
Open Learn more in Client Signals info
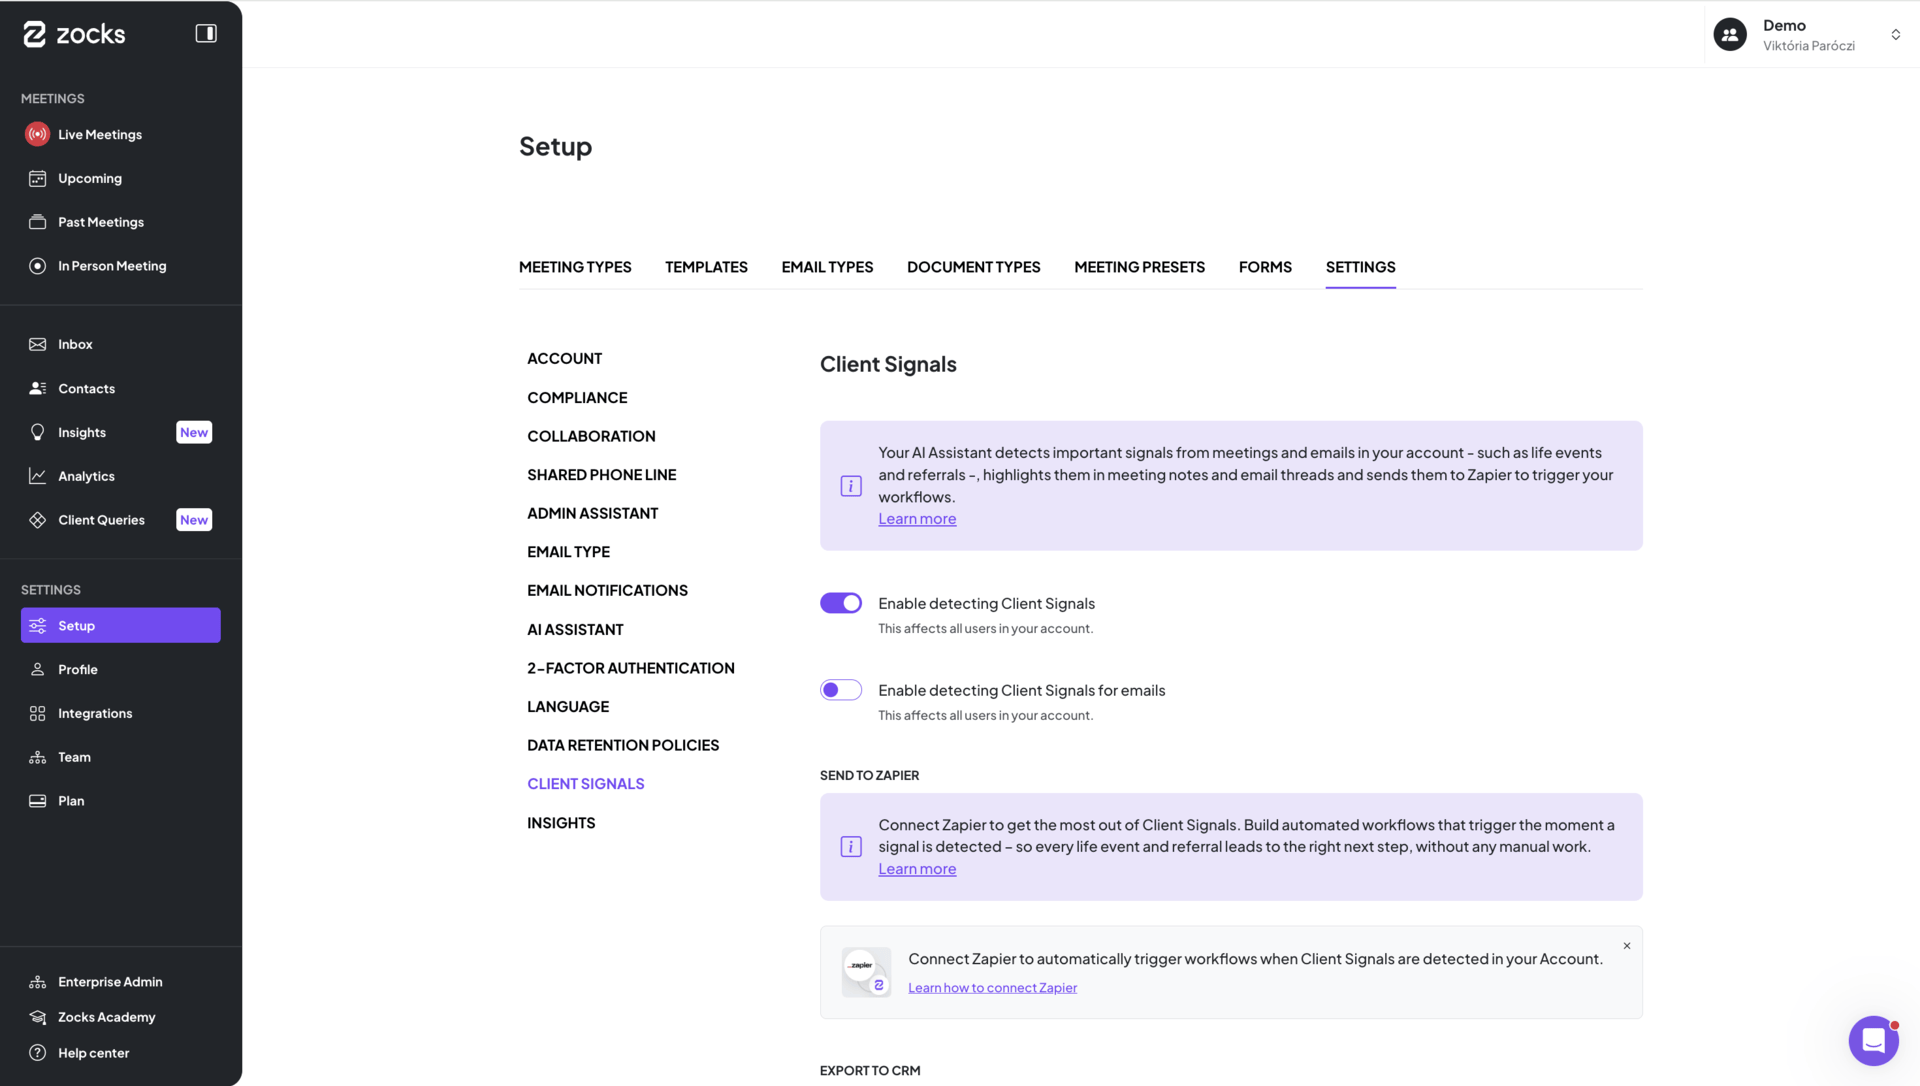tap(917, 519)
